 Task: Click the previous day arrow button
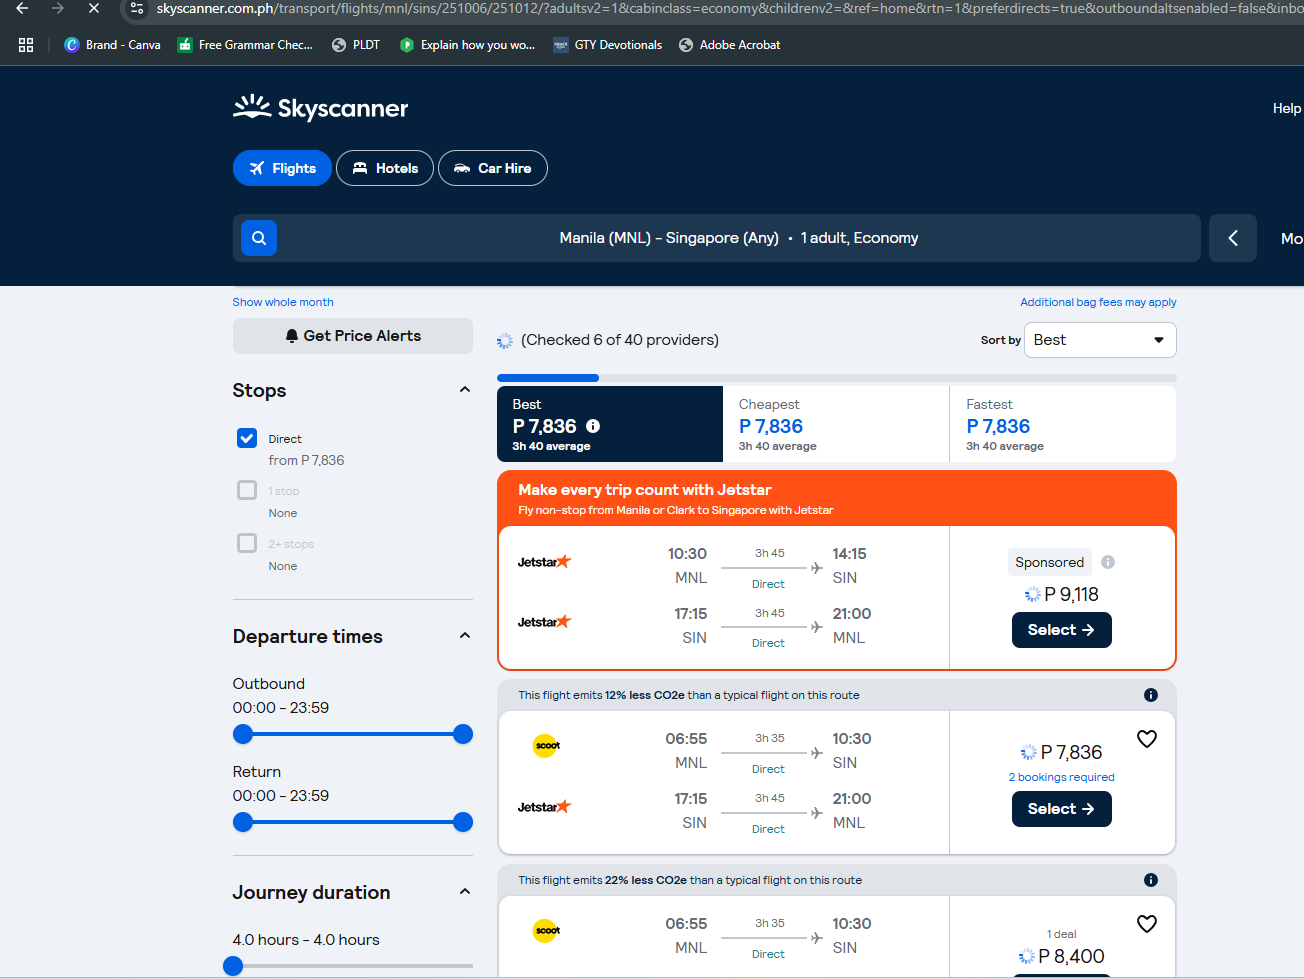pyautogui.click(x=1233, y=238)
